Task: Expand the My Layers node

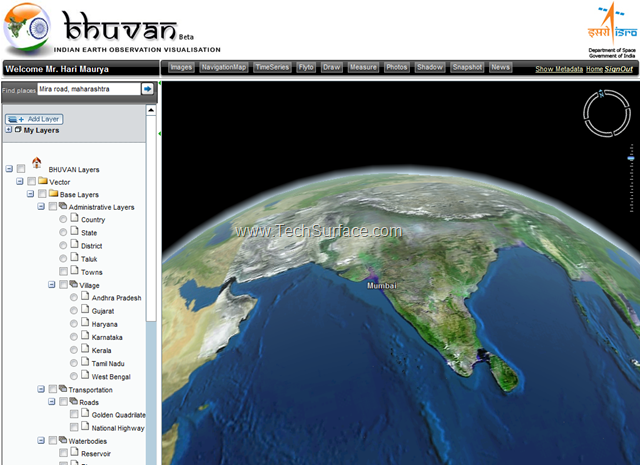Action: coord(9,130)
